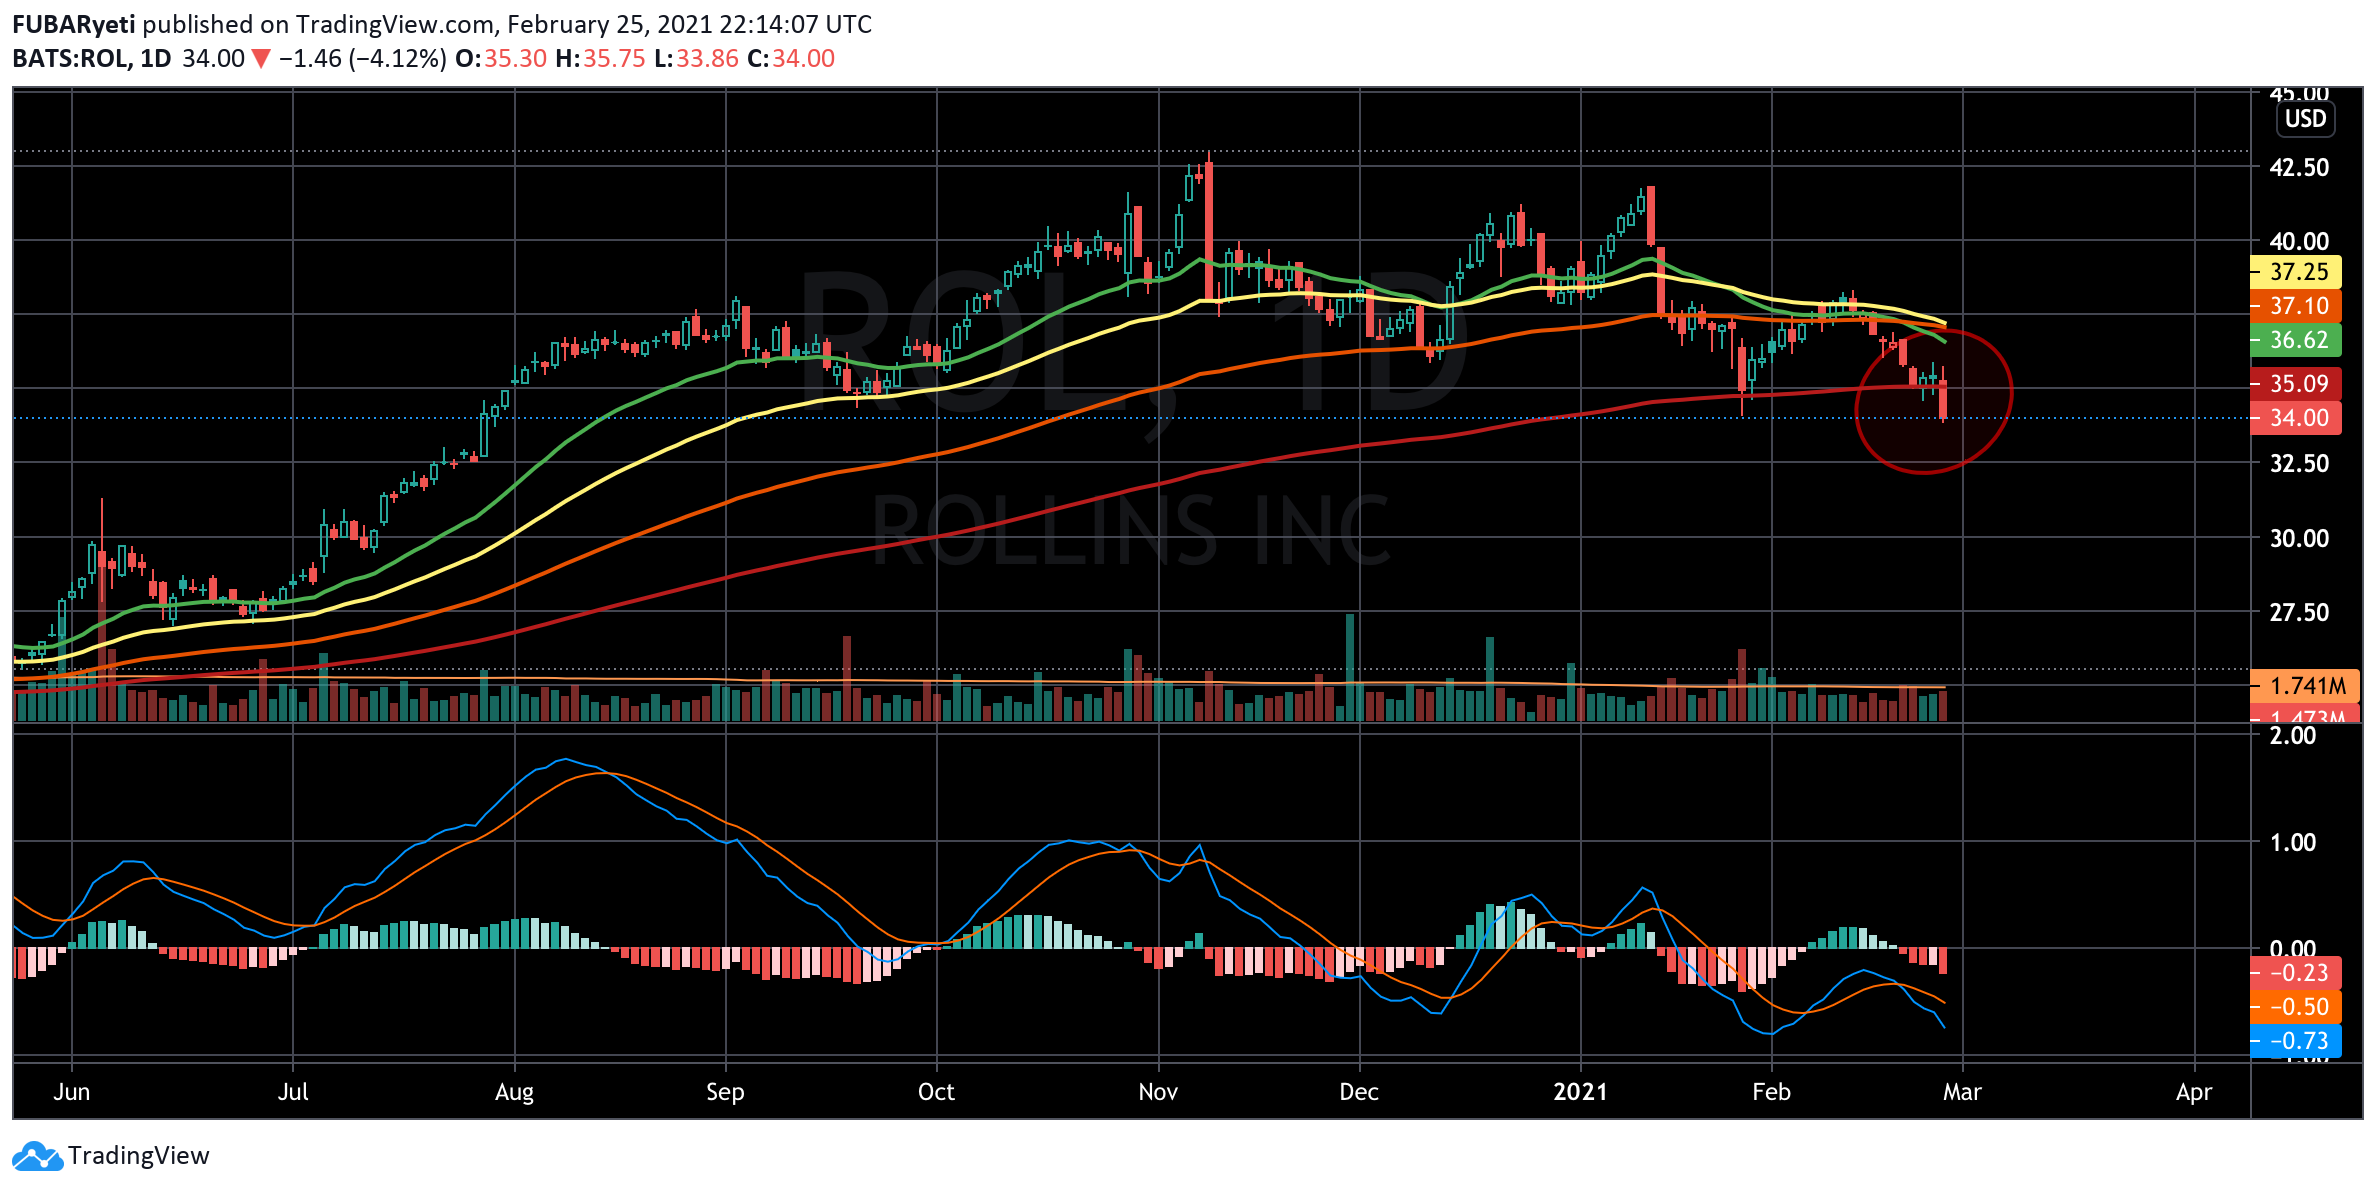Click the BATS:ROL, 1D symbol label
2376x1192 pixels.
[92, 58]
